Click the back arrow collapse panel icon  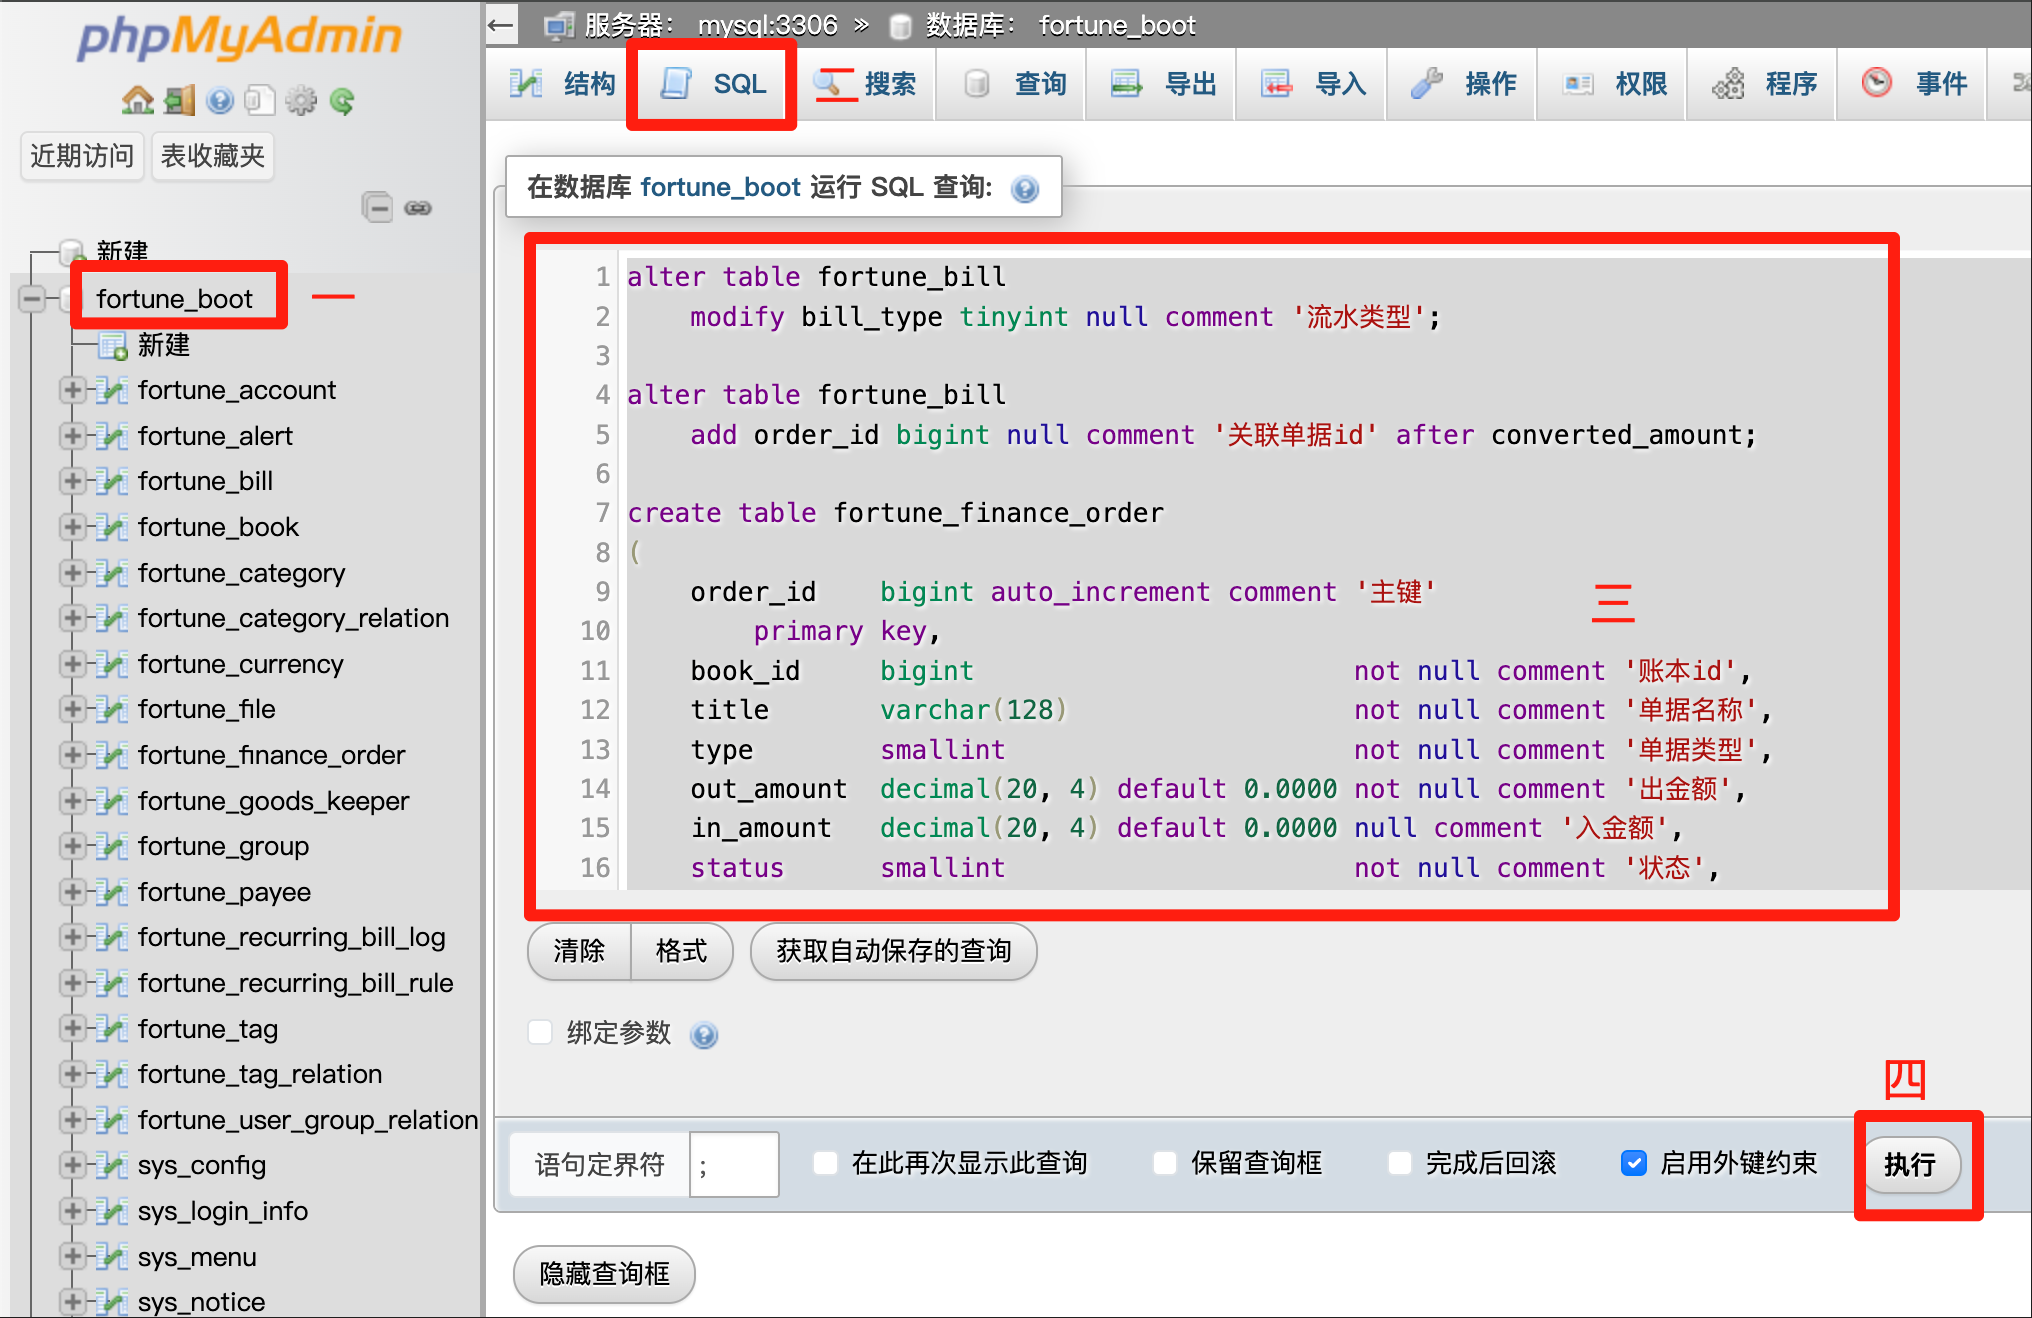pyautogui.click(x=501, y=25)
